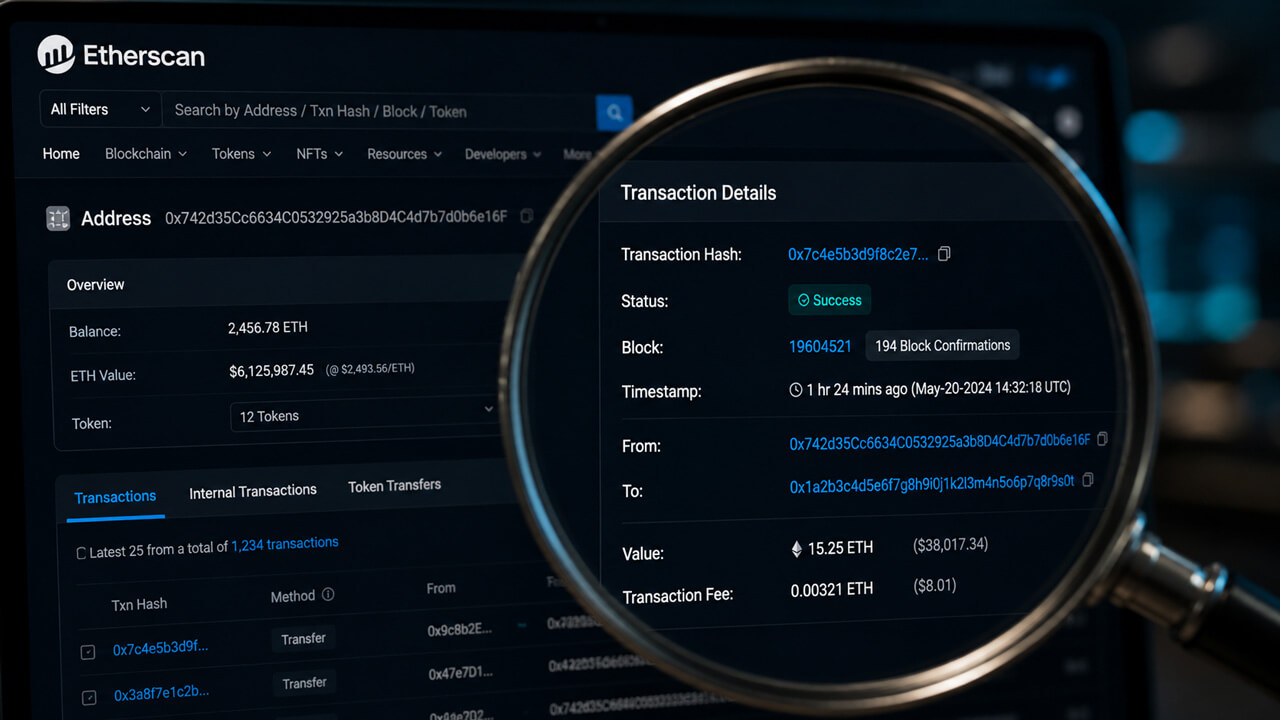Click the Txn Hash column header
The width and height of the screenshot is (1280, 720).
(139, 604)
